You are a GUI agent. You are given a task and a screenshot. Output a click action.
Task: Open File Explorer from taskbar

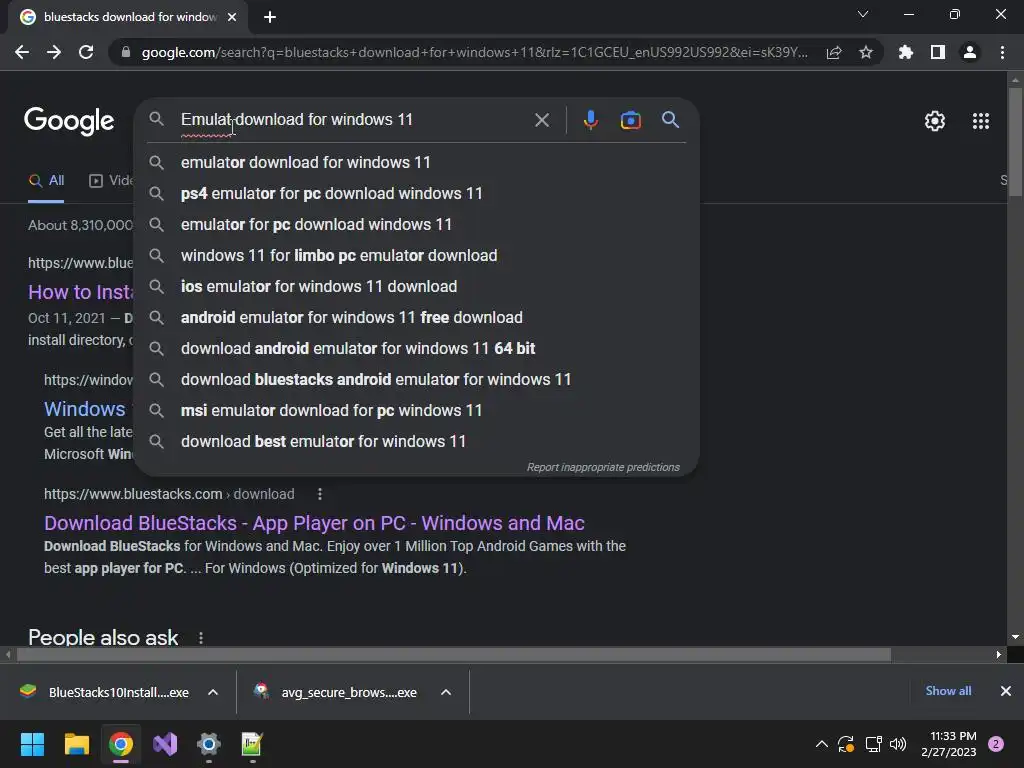click(x=76, y=744)
